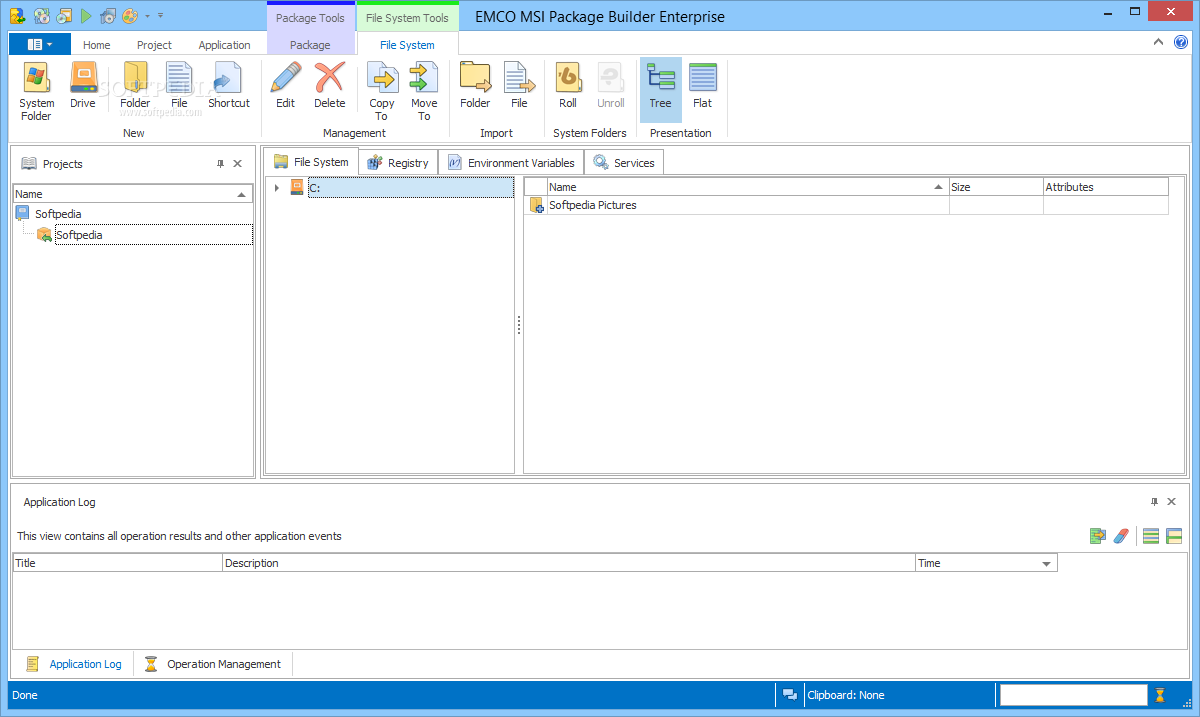This screenshot has height=717, width=1200.
Task: Click the hourglass icon in status bar
Action: click(1160, 695)
